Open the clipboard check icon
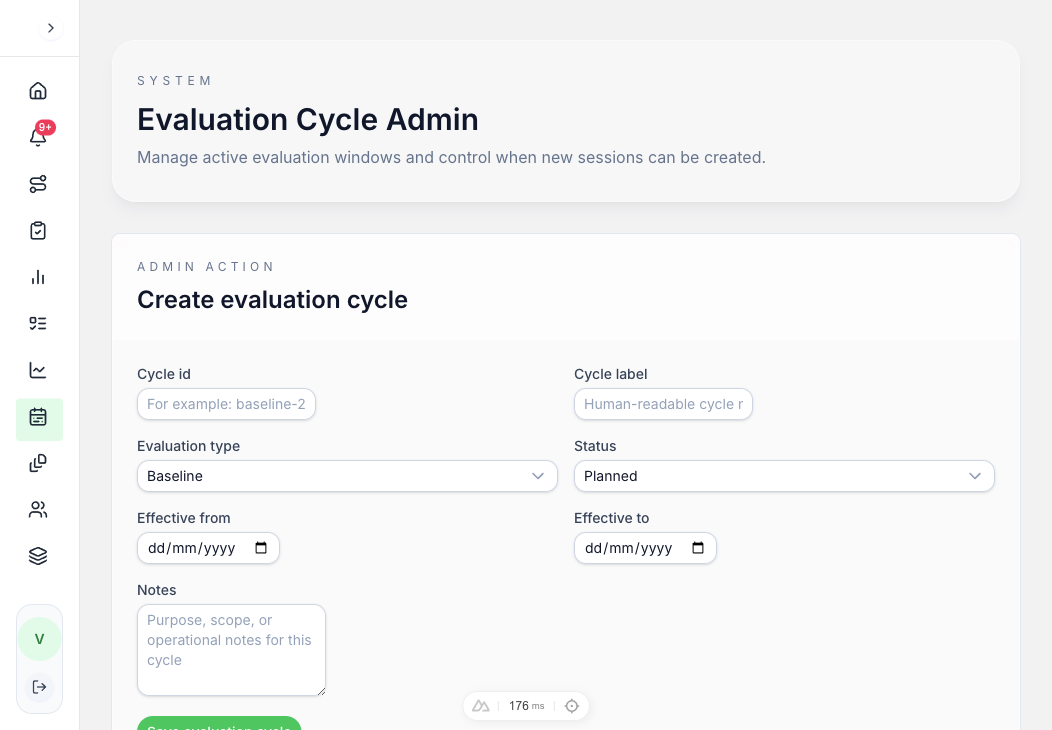The height and width of the screenshot is (730, 1052). tap(38, 230)
